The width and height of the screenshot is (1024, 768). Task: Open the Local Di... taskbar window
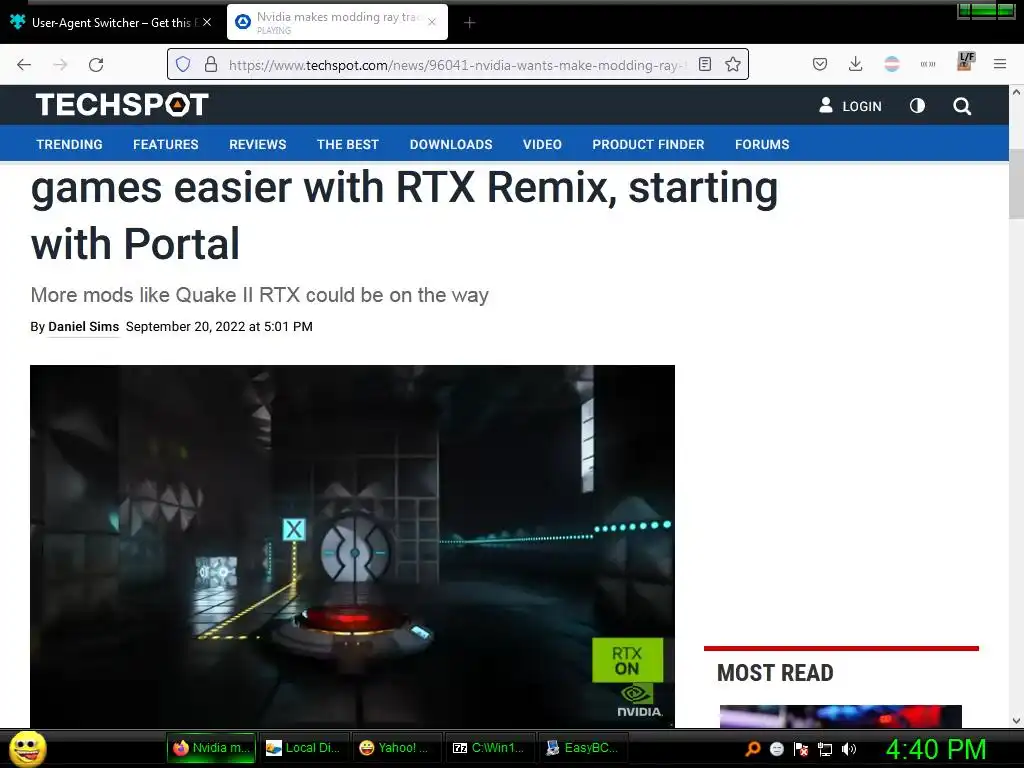click(x=304, y=748)
